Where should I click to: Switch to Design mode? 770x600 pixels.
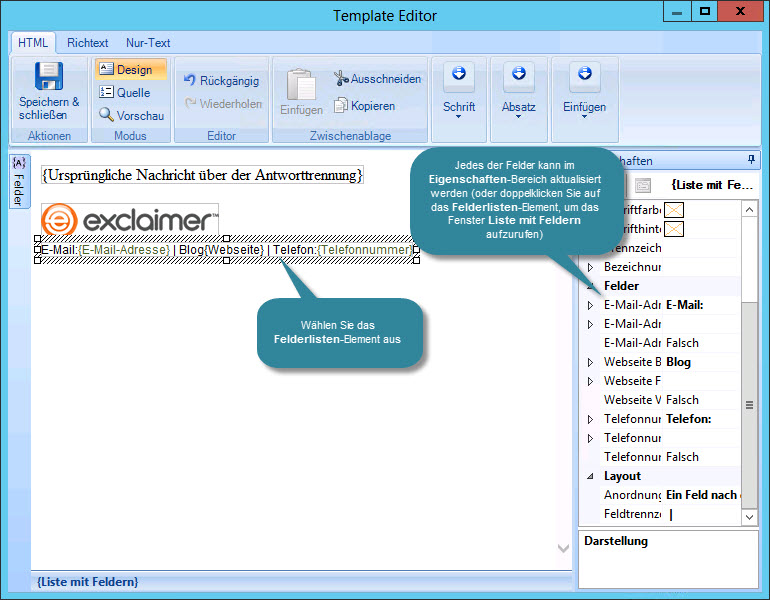[130, 69]
